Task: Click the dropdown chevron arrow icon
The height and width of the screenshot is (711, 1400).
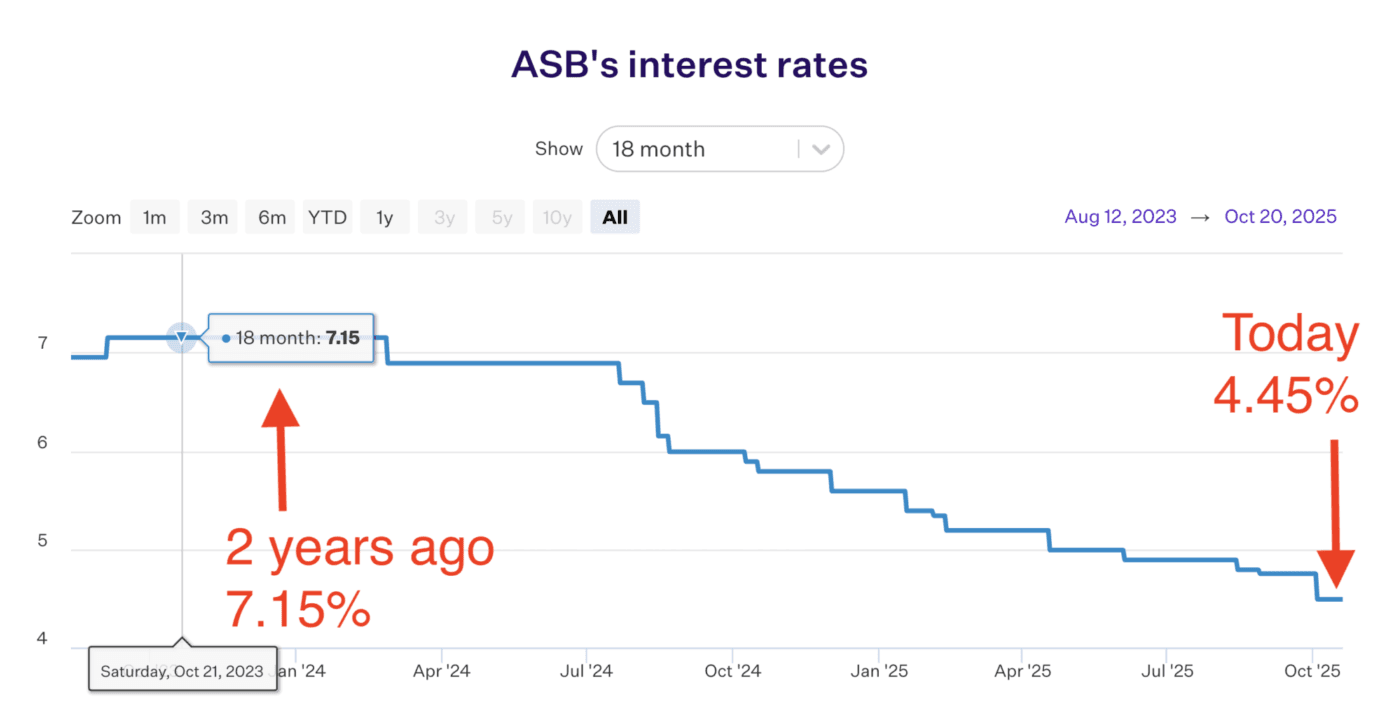Action: 821,150
